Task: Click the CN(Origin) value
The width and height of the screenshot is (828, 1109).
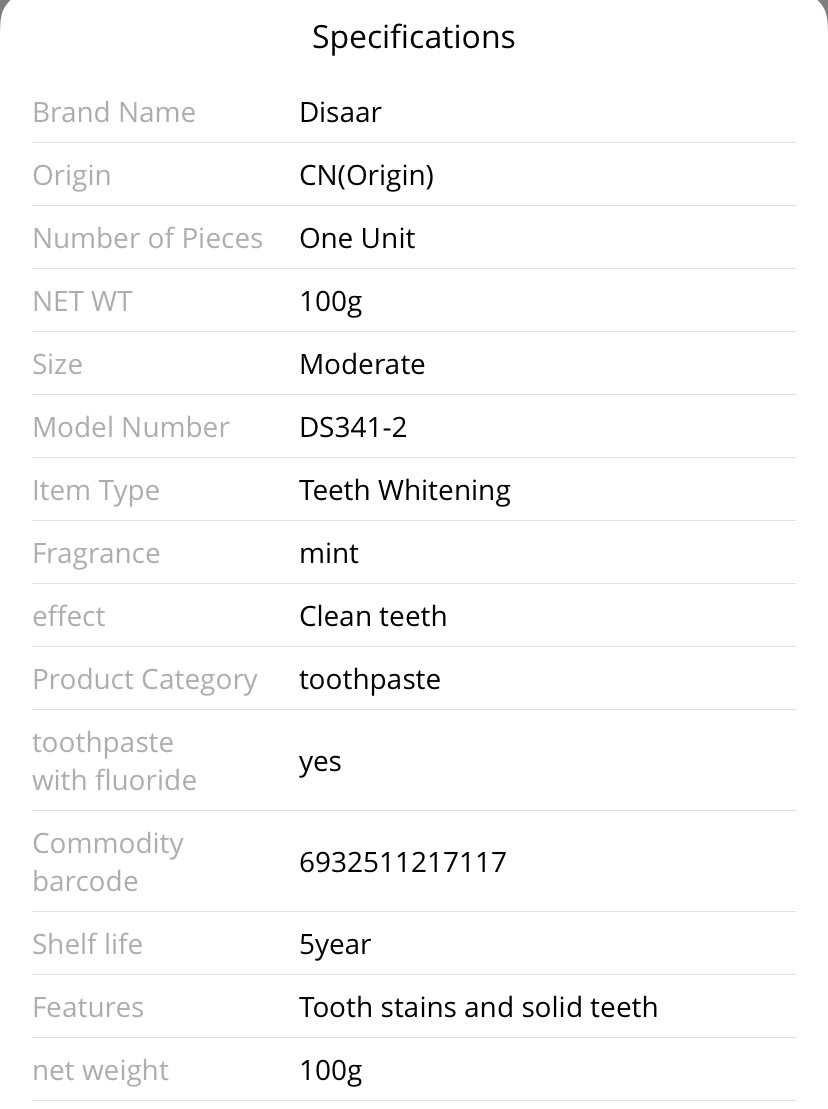Action: [x=367, y=176]
